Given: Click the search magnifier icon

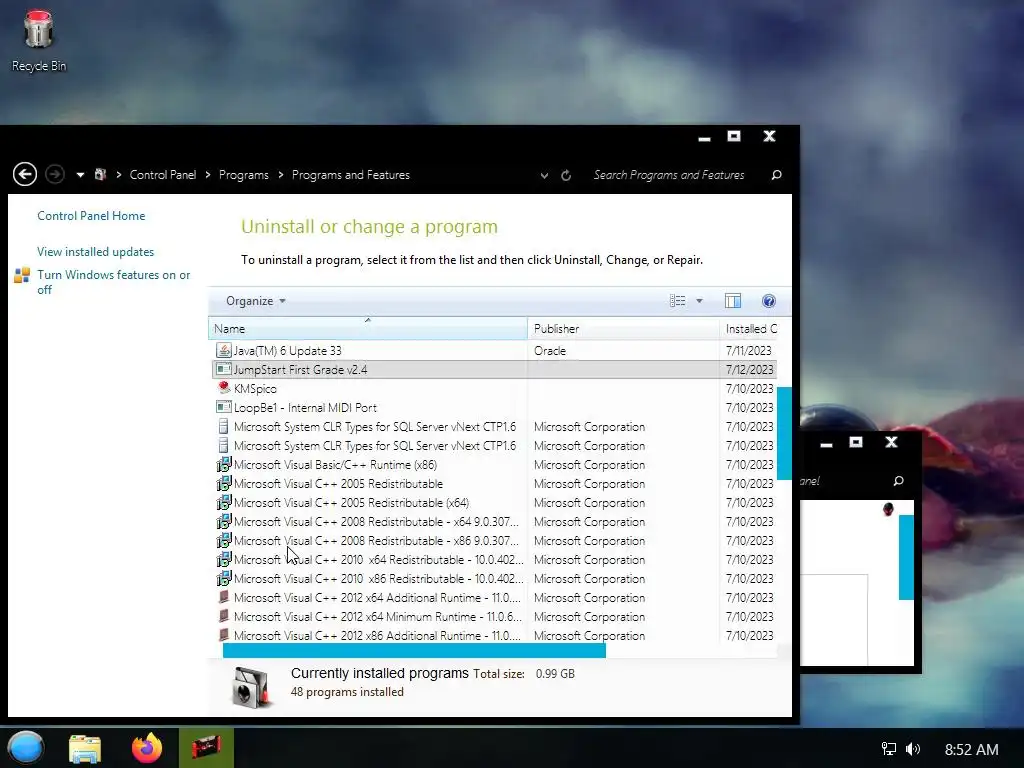Looking at the screenshot, I should [776, 175].
